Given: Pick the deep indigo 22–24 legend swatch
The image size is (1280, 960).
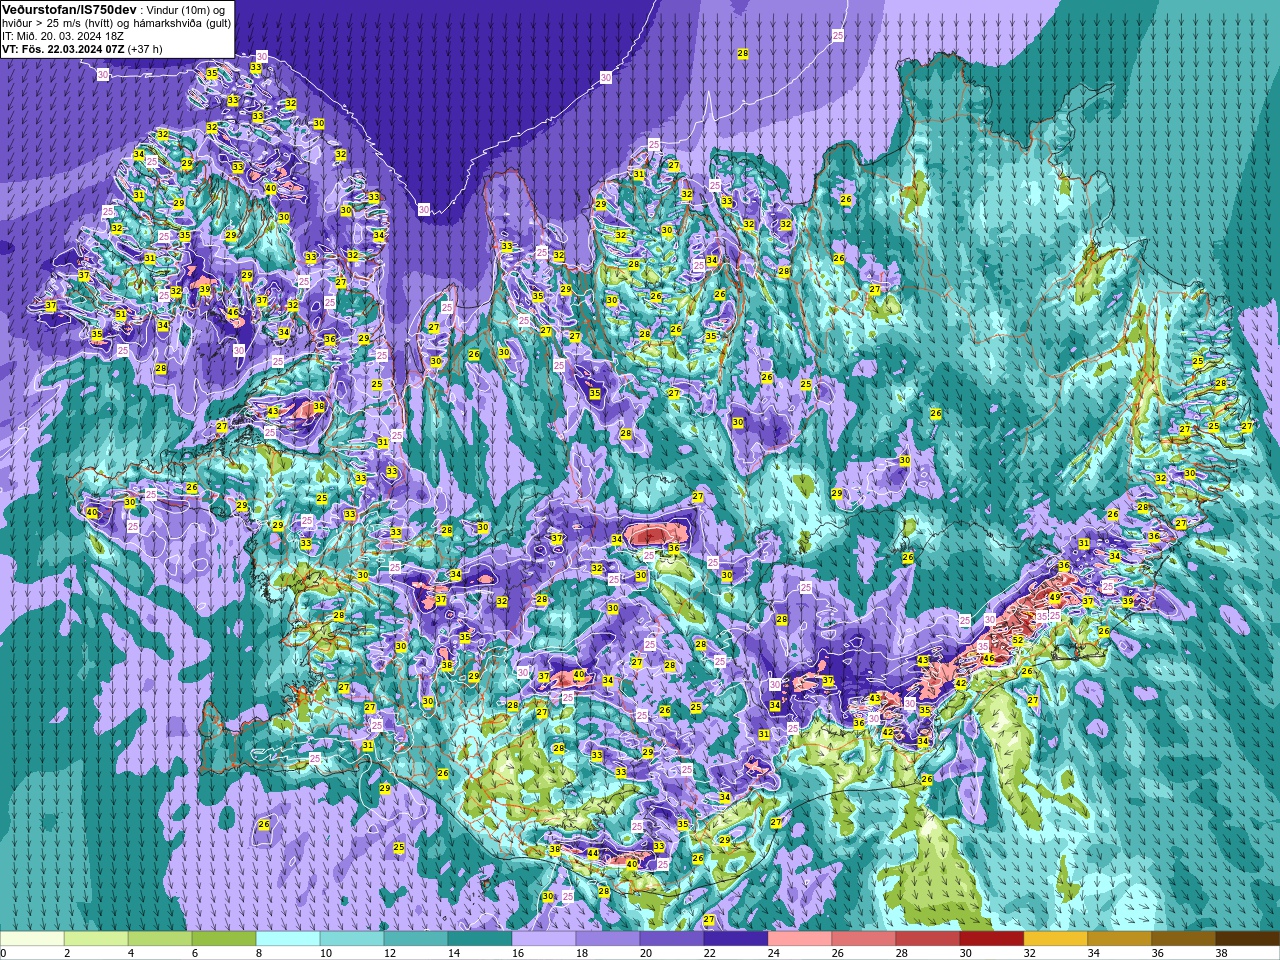Looking at the screenshot, I should pyautogui.click(x=736, y=939).
